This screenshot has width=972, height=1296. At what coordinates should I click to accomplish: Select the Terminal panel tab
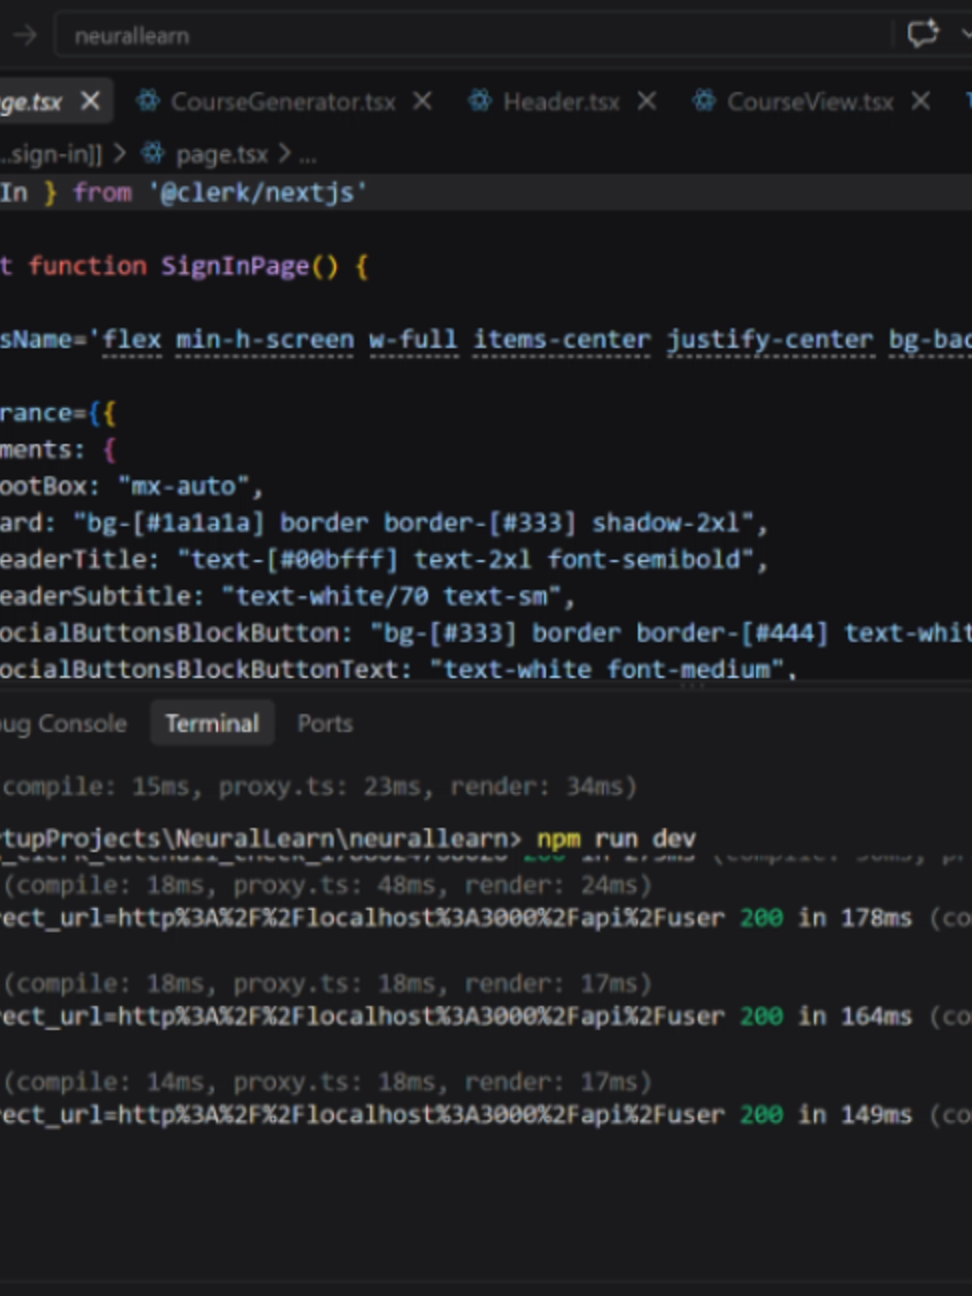[x=212, y=724]
